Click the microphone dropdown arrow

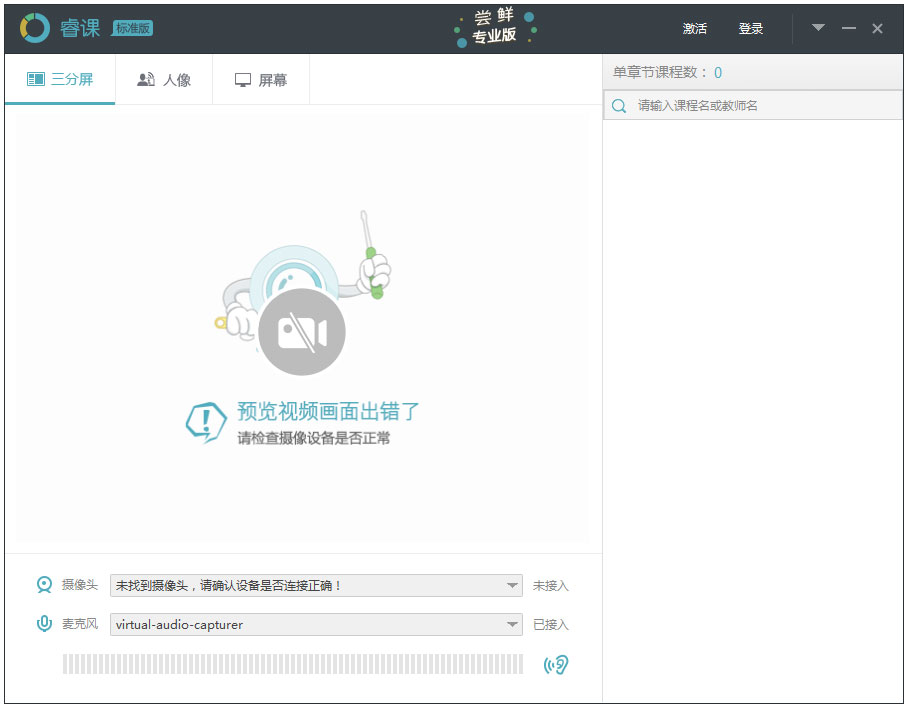[x=511, y=624]
